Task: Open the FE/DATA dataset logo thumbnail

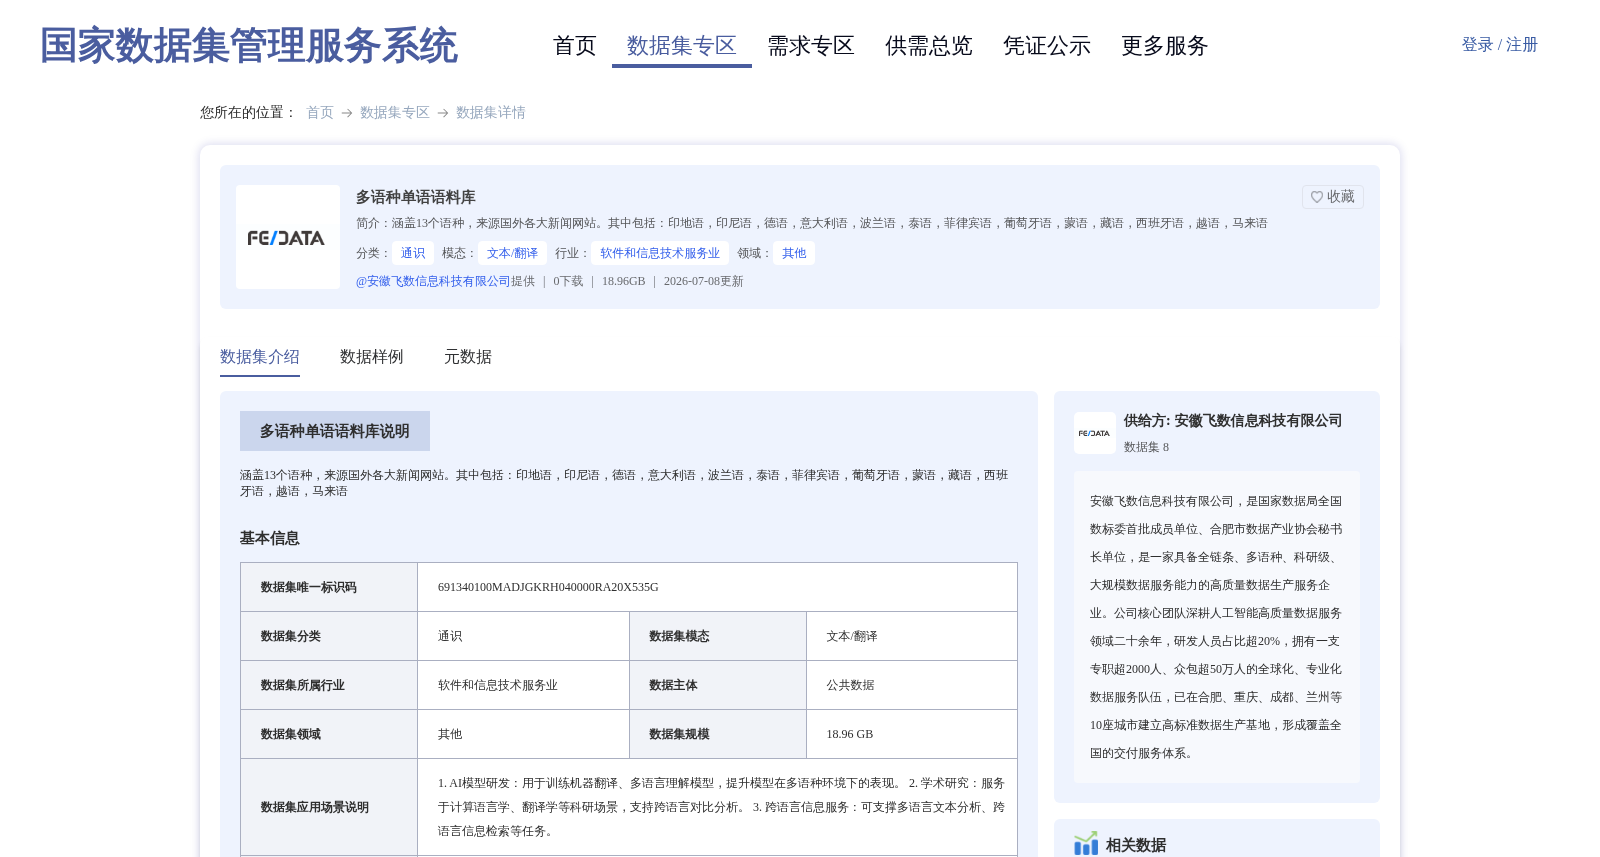Action: click(x=288, y=237)
